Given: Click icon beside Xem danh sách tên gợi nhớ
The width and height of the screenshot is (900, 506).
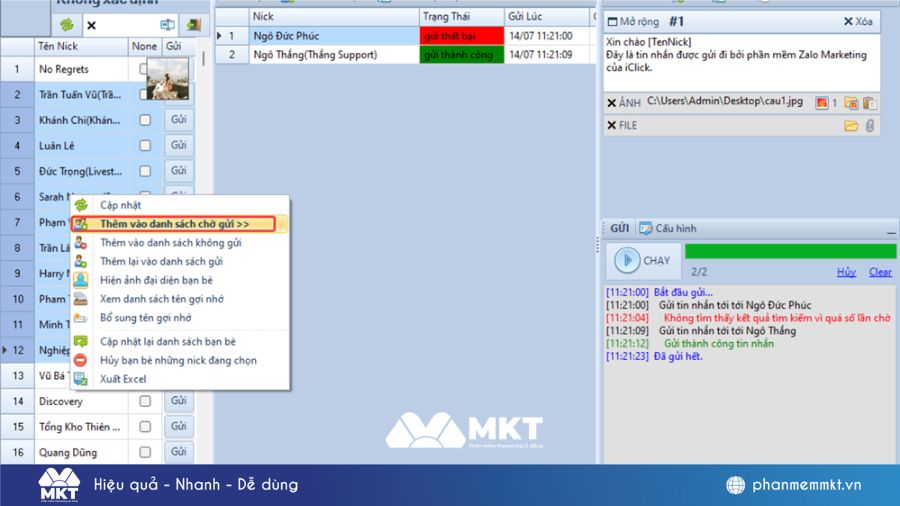Looking at the screenshot, I should click(81, 299).
